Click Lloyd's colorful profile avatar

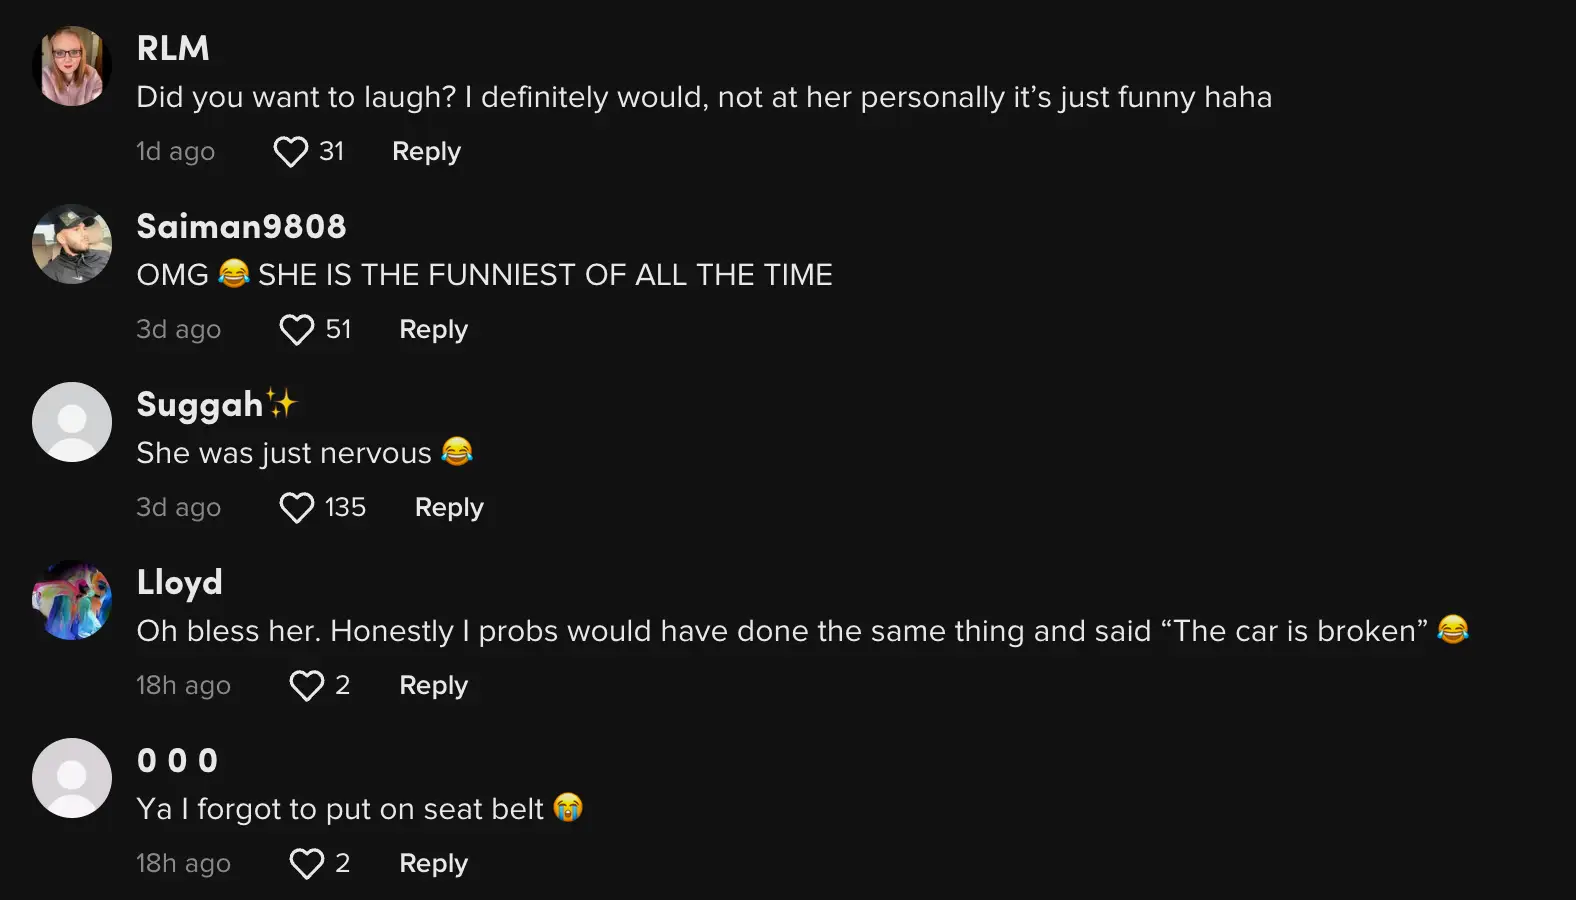coord(71,600)
